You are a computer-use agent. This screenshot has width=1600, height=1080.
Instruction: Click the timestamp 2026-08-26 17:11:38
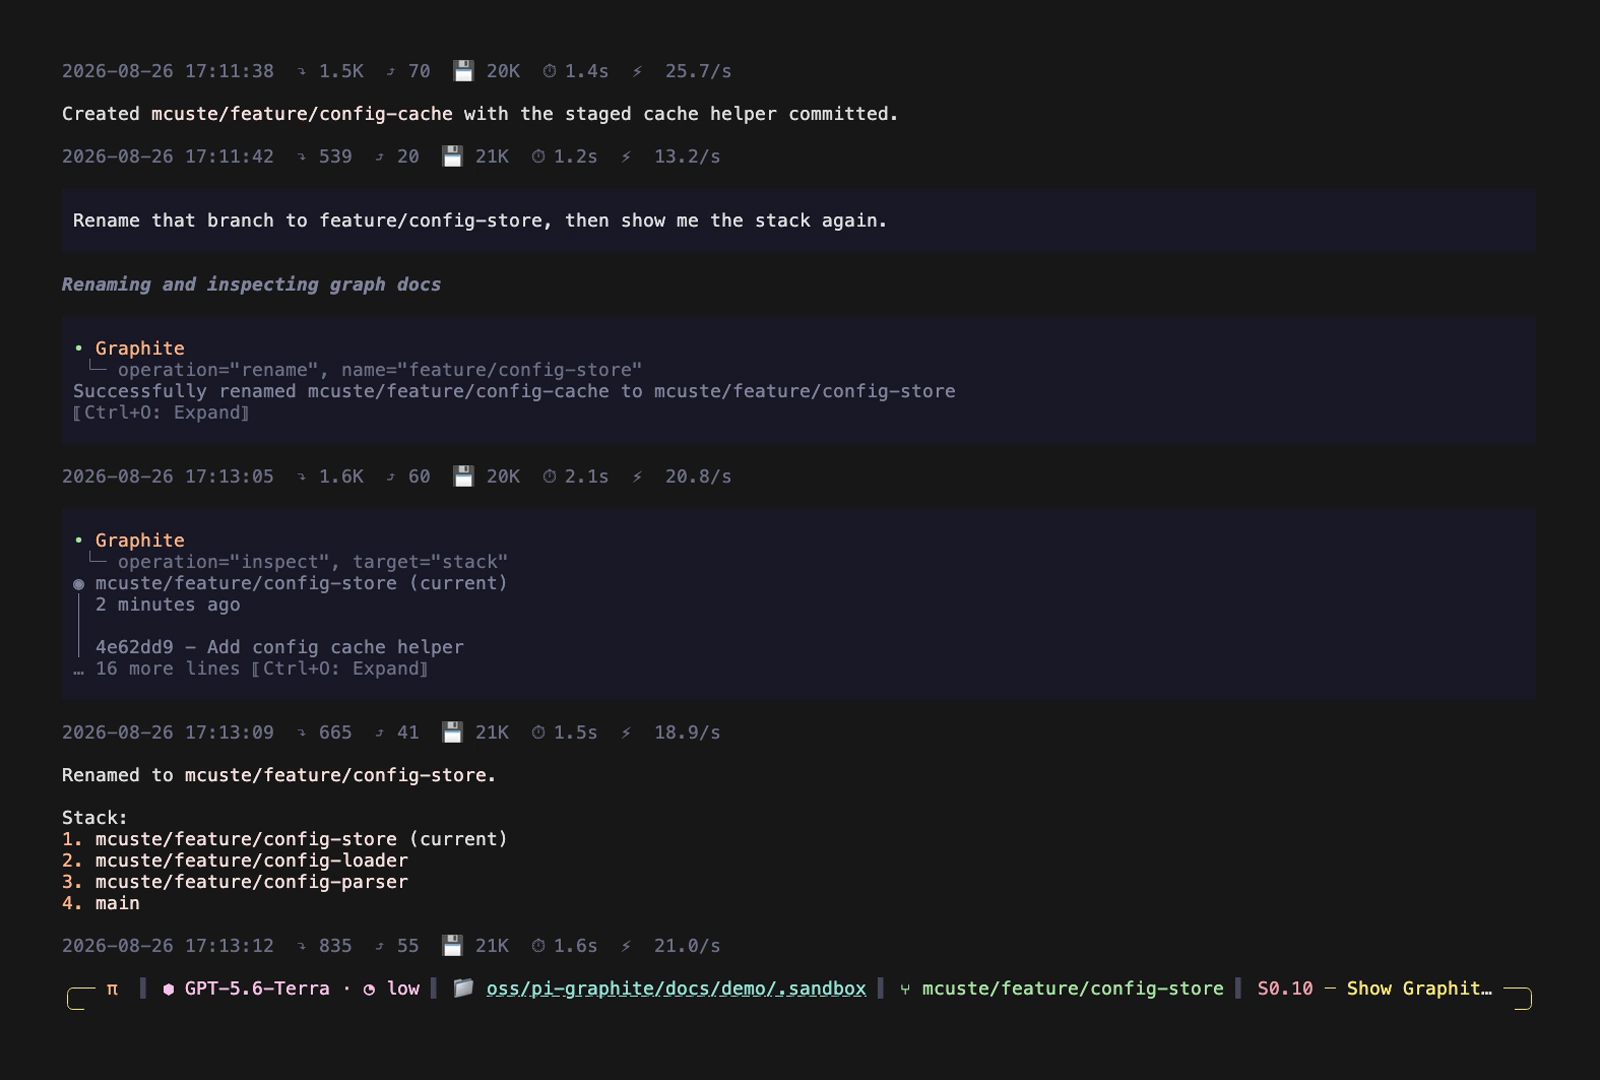(x=168, y=71)
